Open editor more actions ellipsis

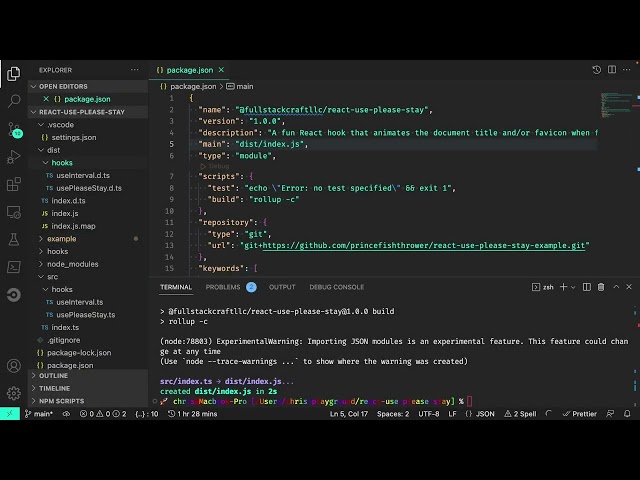pos(627,70)
